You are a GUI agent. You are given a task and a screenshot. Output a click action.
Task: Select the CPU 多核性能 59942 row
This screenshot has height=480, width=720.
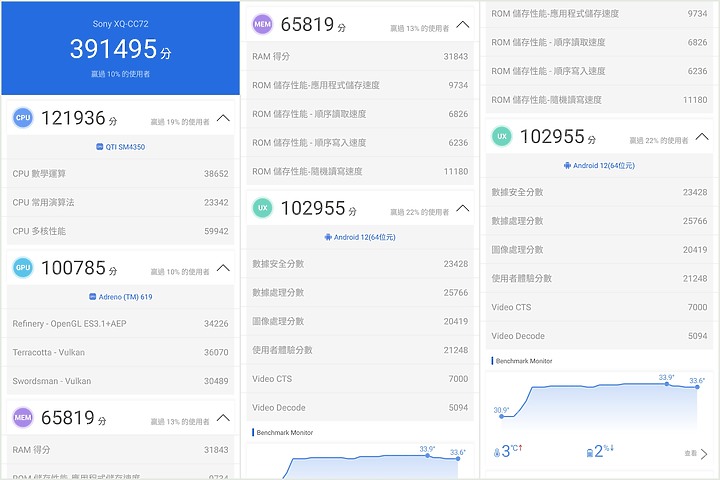pos(120,231)
